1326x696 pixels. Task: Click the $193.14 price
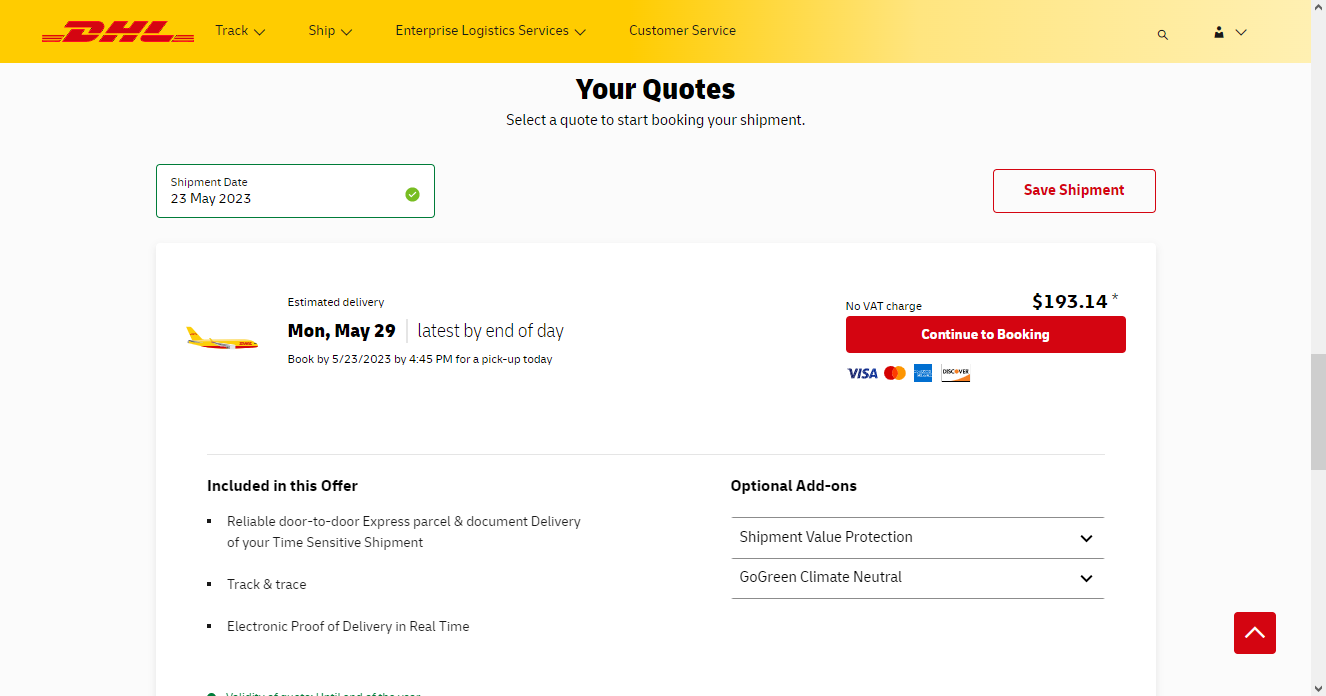click(1070, 301)
